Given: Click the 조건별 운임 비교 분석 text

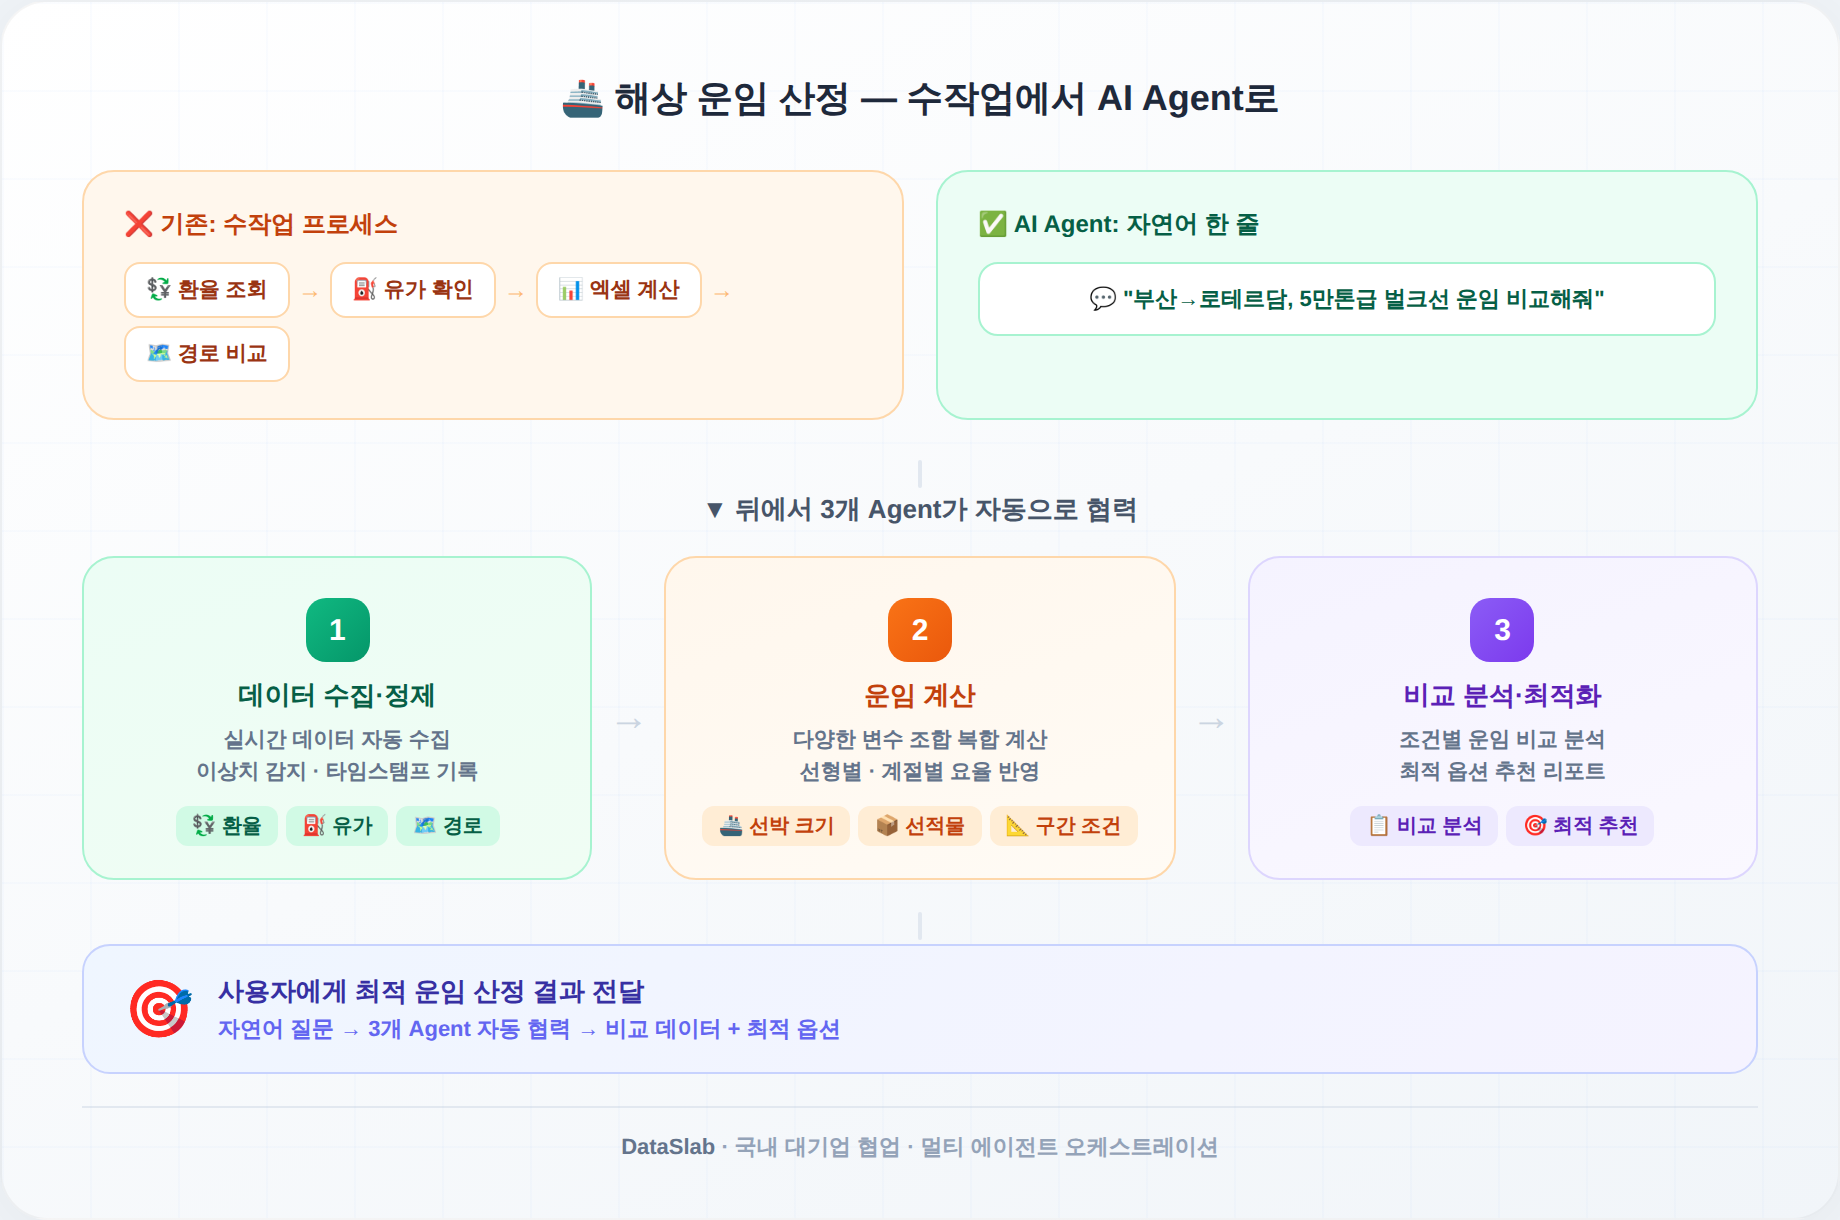Looking at the screenshot, I should click(1502, 739).
